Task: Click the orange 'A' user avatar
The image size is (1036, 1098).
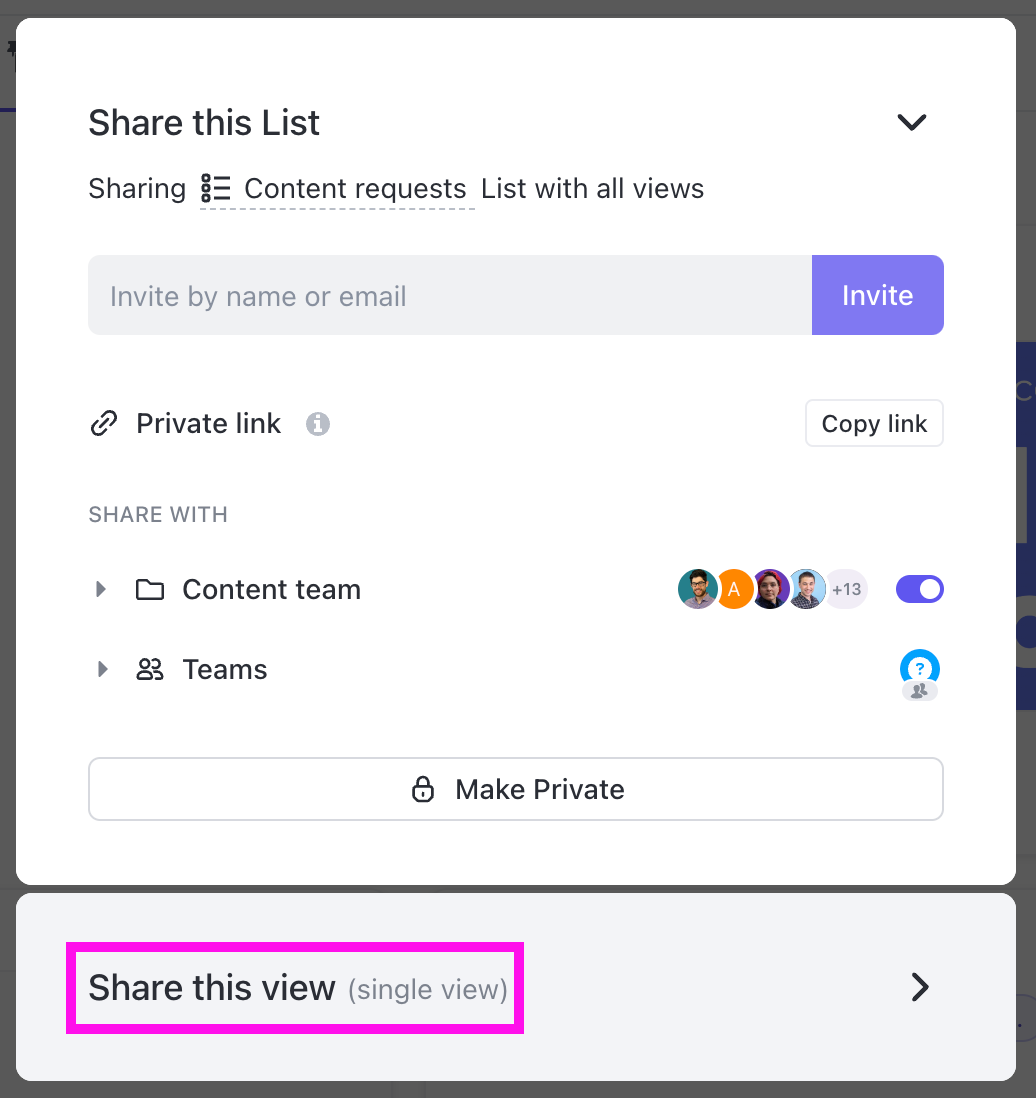Action: pyautogui.click(x=734, y=590)
